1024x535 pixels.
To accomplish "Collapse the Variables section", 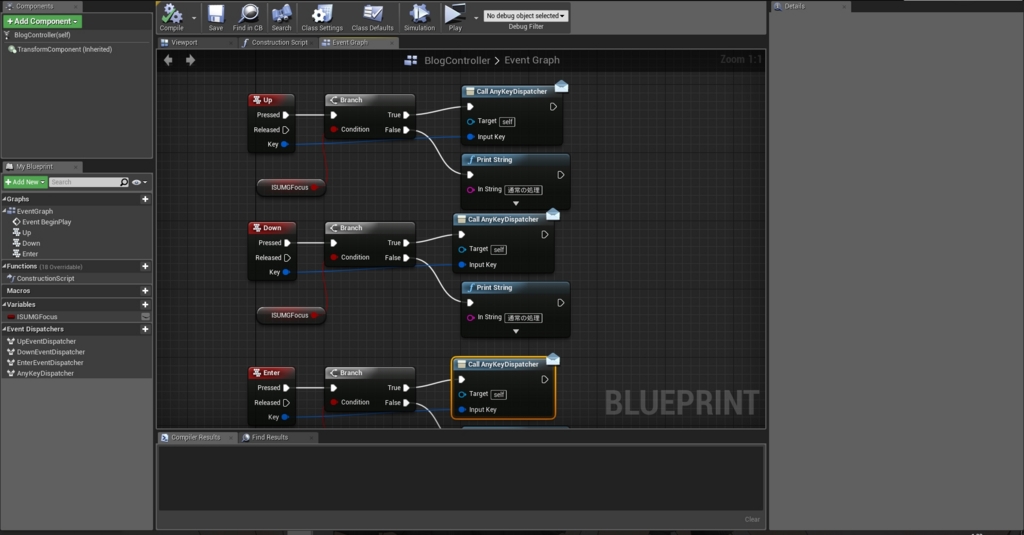I will click(4, 304).
